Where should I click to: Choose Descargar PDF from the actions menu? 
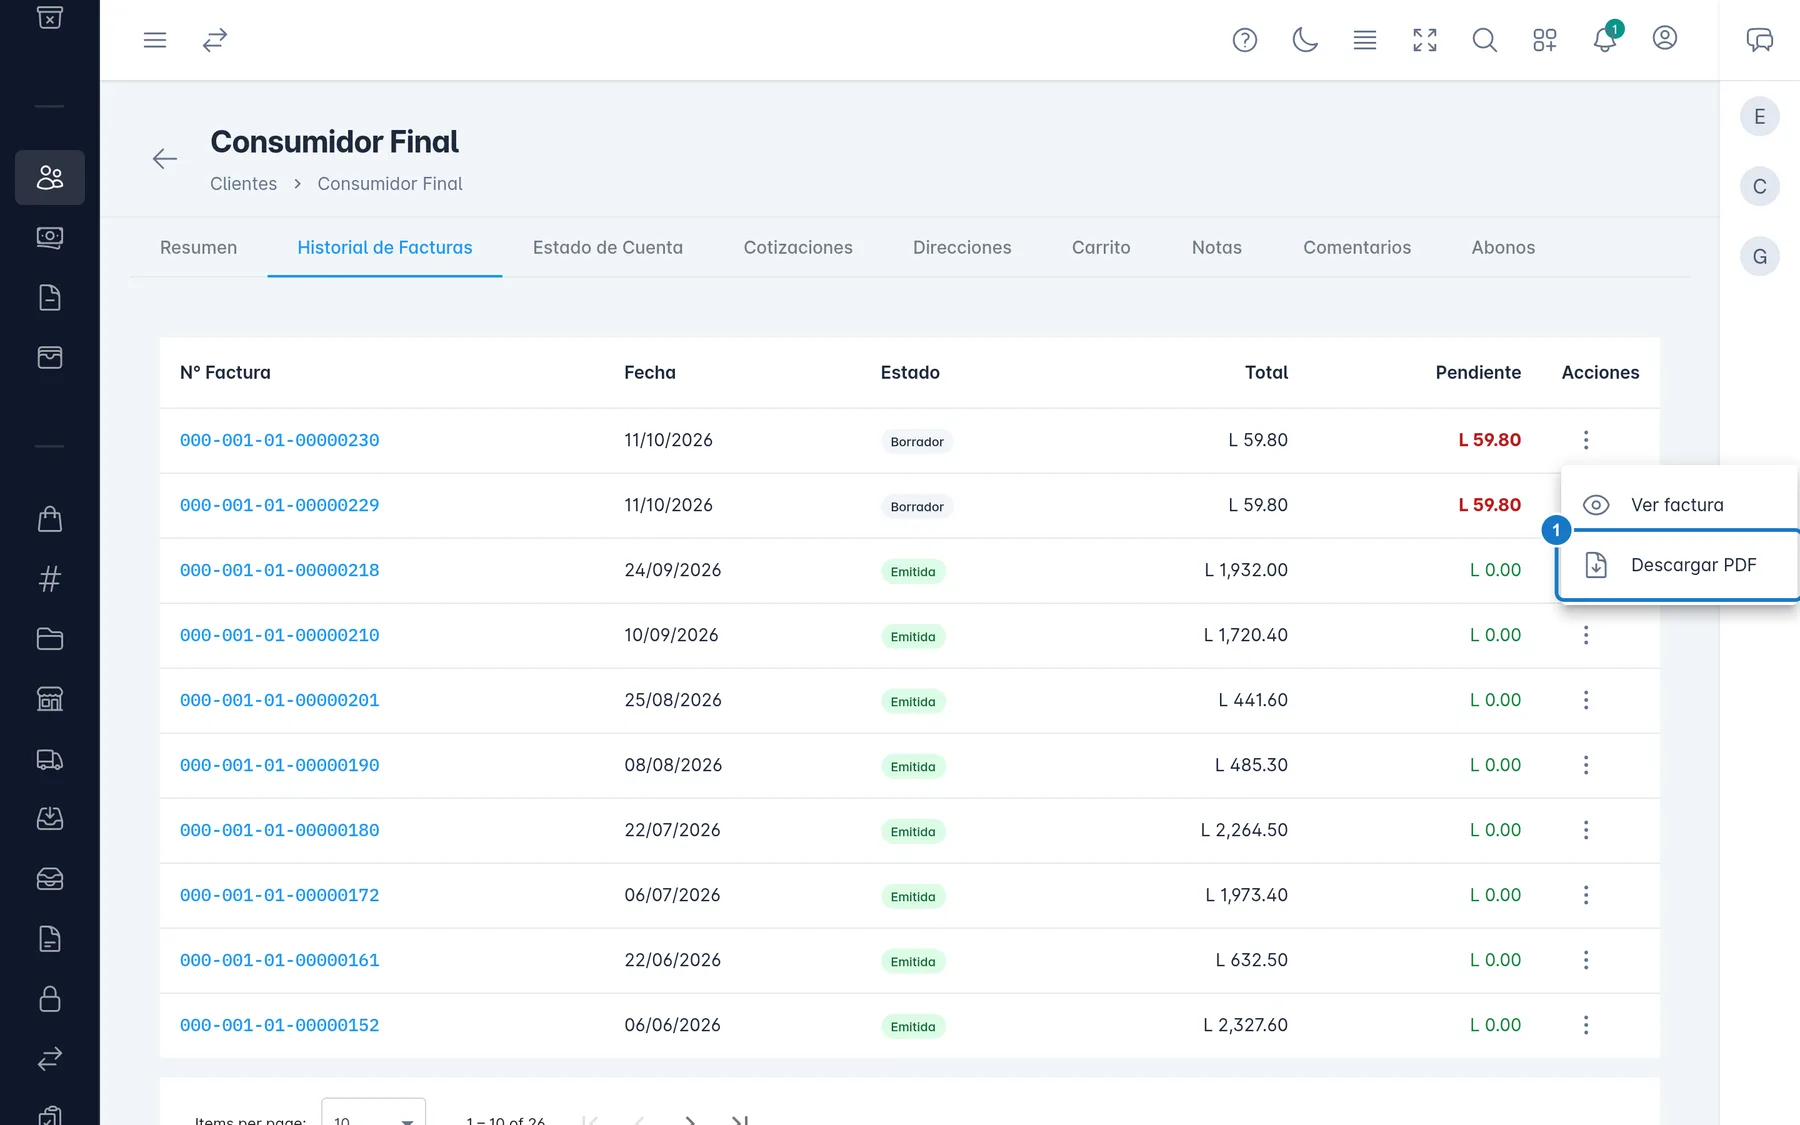point(1680,565)
